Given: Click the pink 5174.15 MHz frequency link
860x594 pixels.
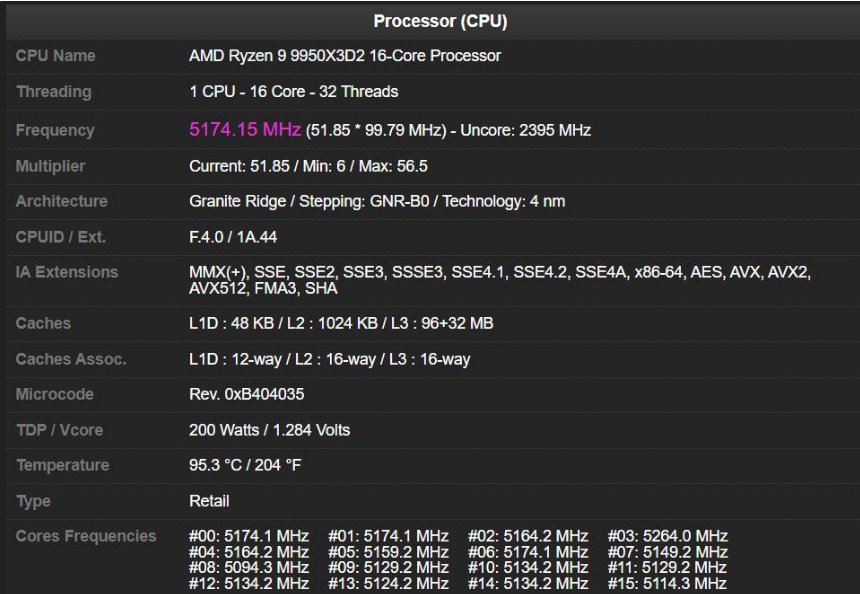Looking at the screenshot, I should click(245, 129).
